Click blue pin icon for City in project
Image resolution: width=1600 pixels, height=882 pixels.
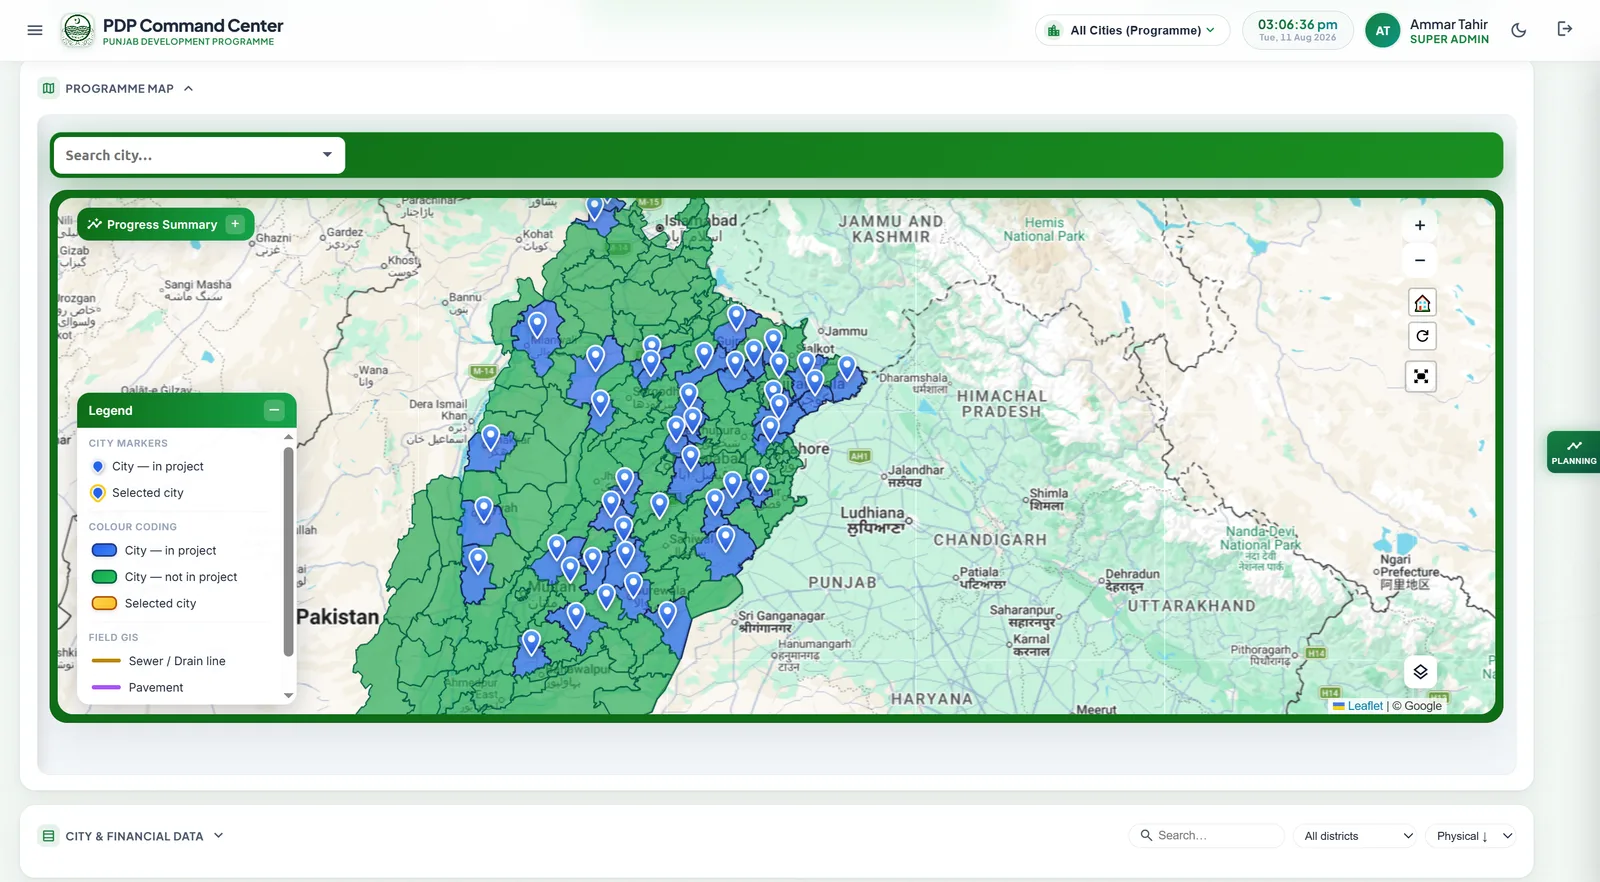click(x=98, y=467)
